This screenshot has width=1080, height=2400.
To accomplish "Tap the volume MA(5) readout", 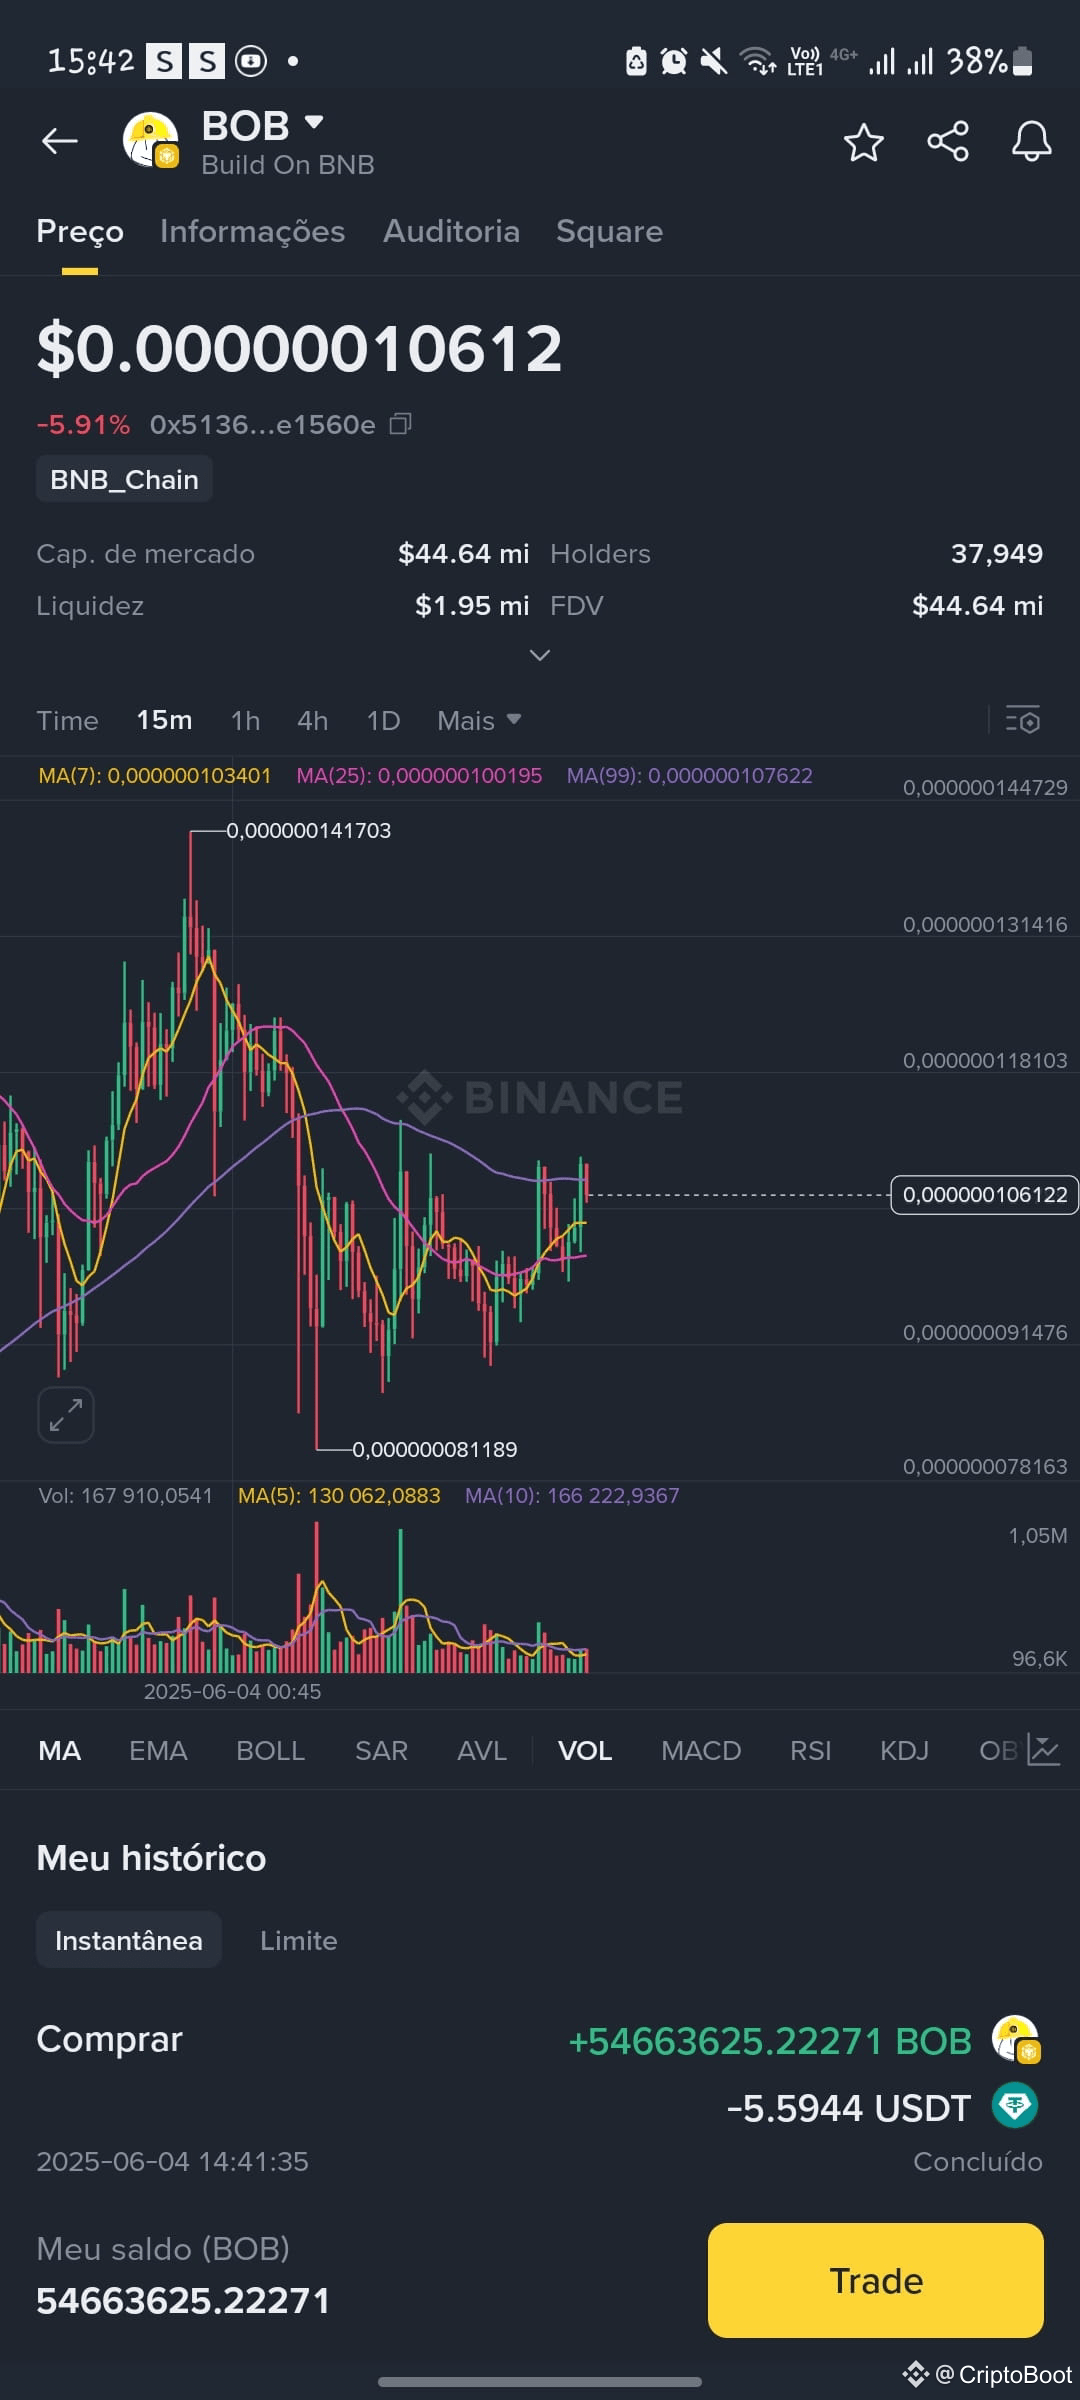I will 339,1495.
